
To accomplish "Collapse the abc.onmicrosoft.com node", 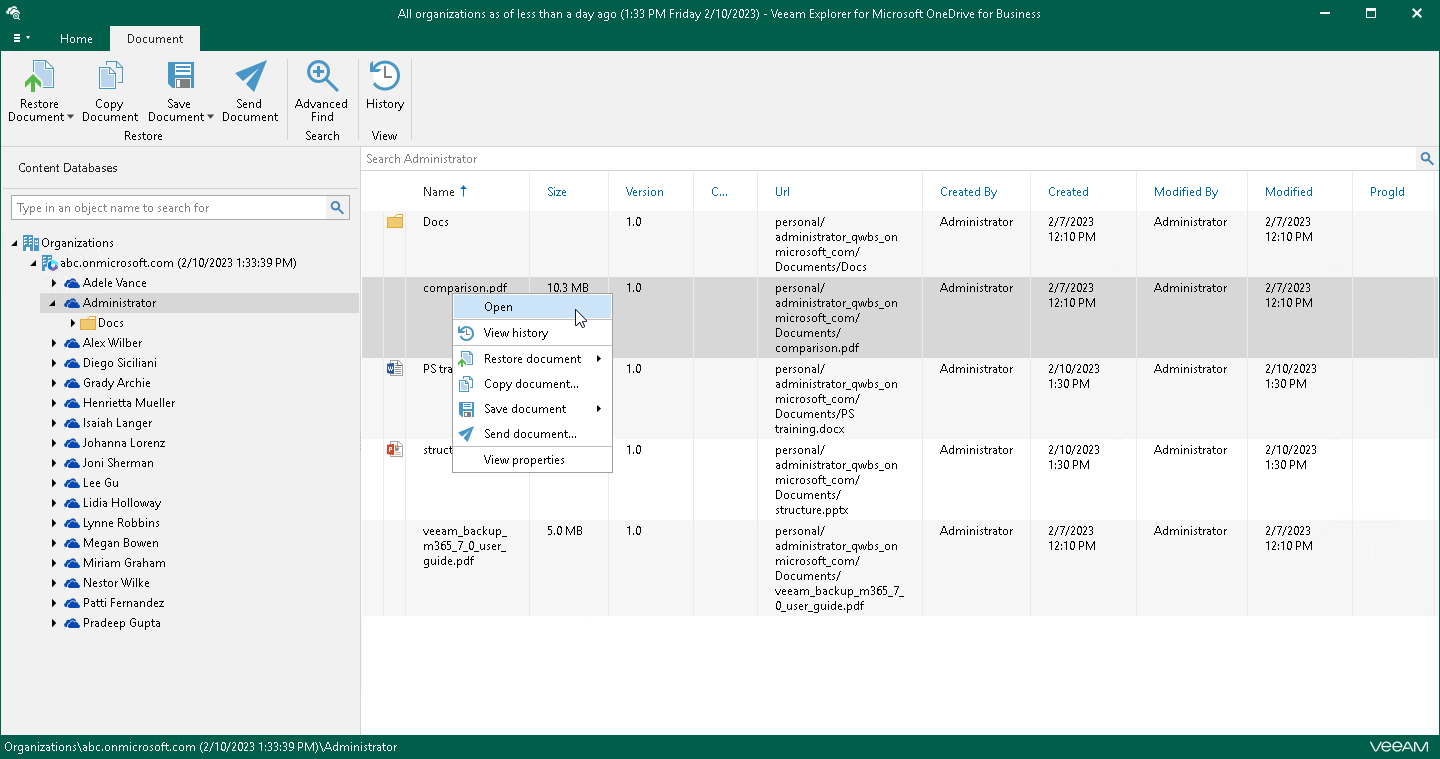I will 33,263.
